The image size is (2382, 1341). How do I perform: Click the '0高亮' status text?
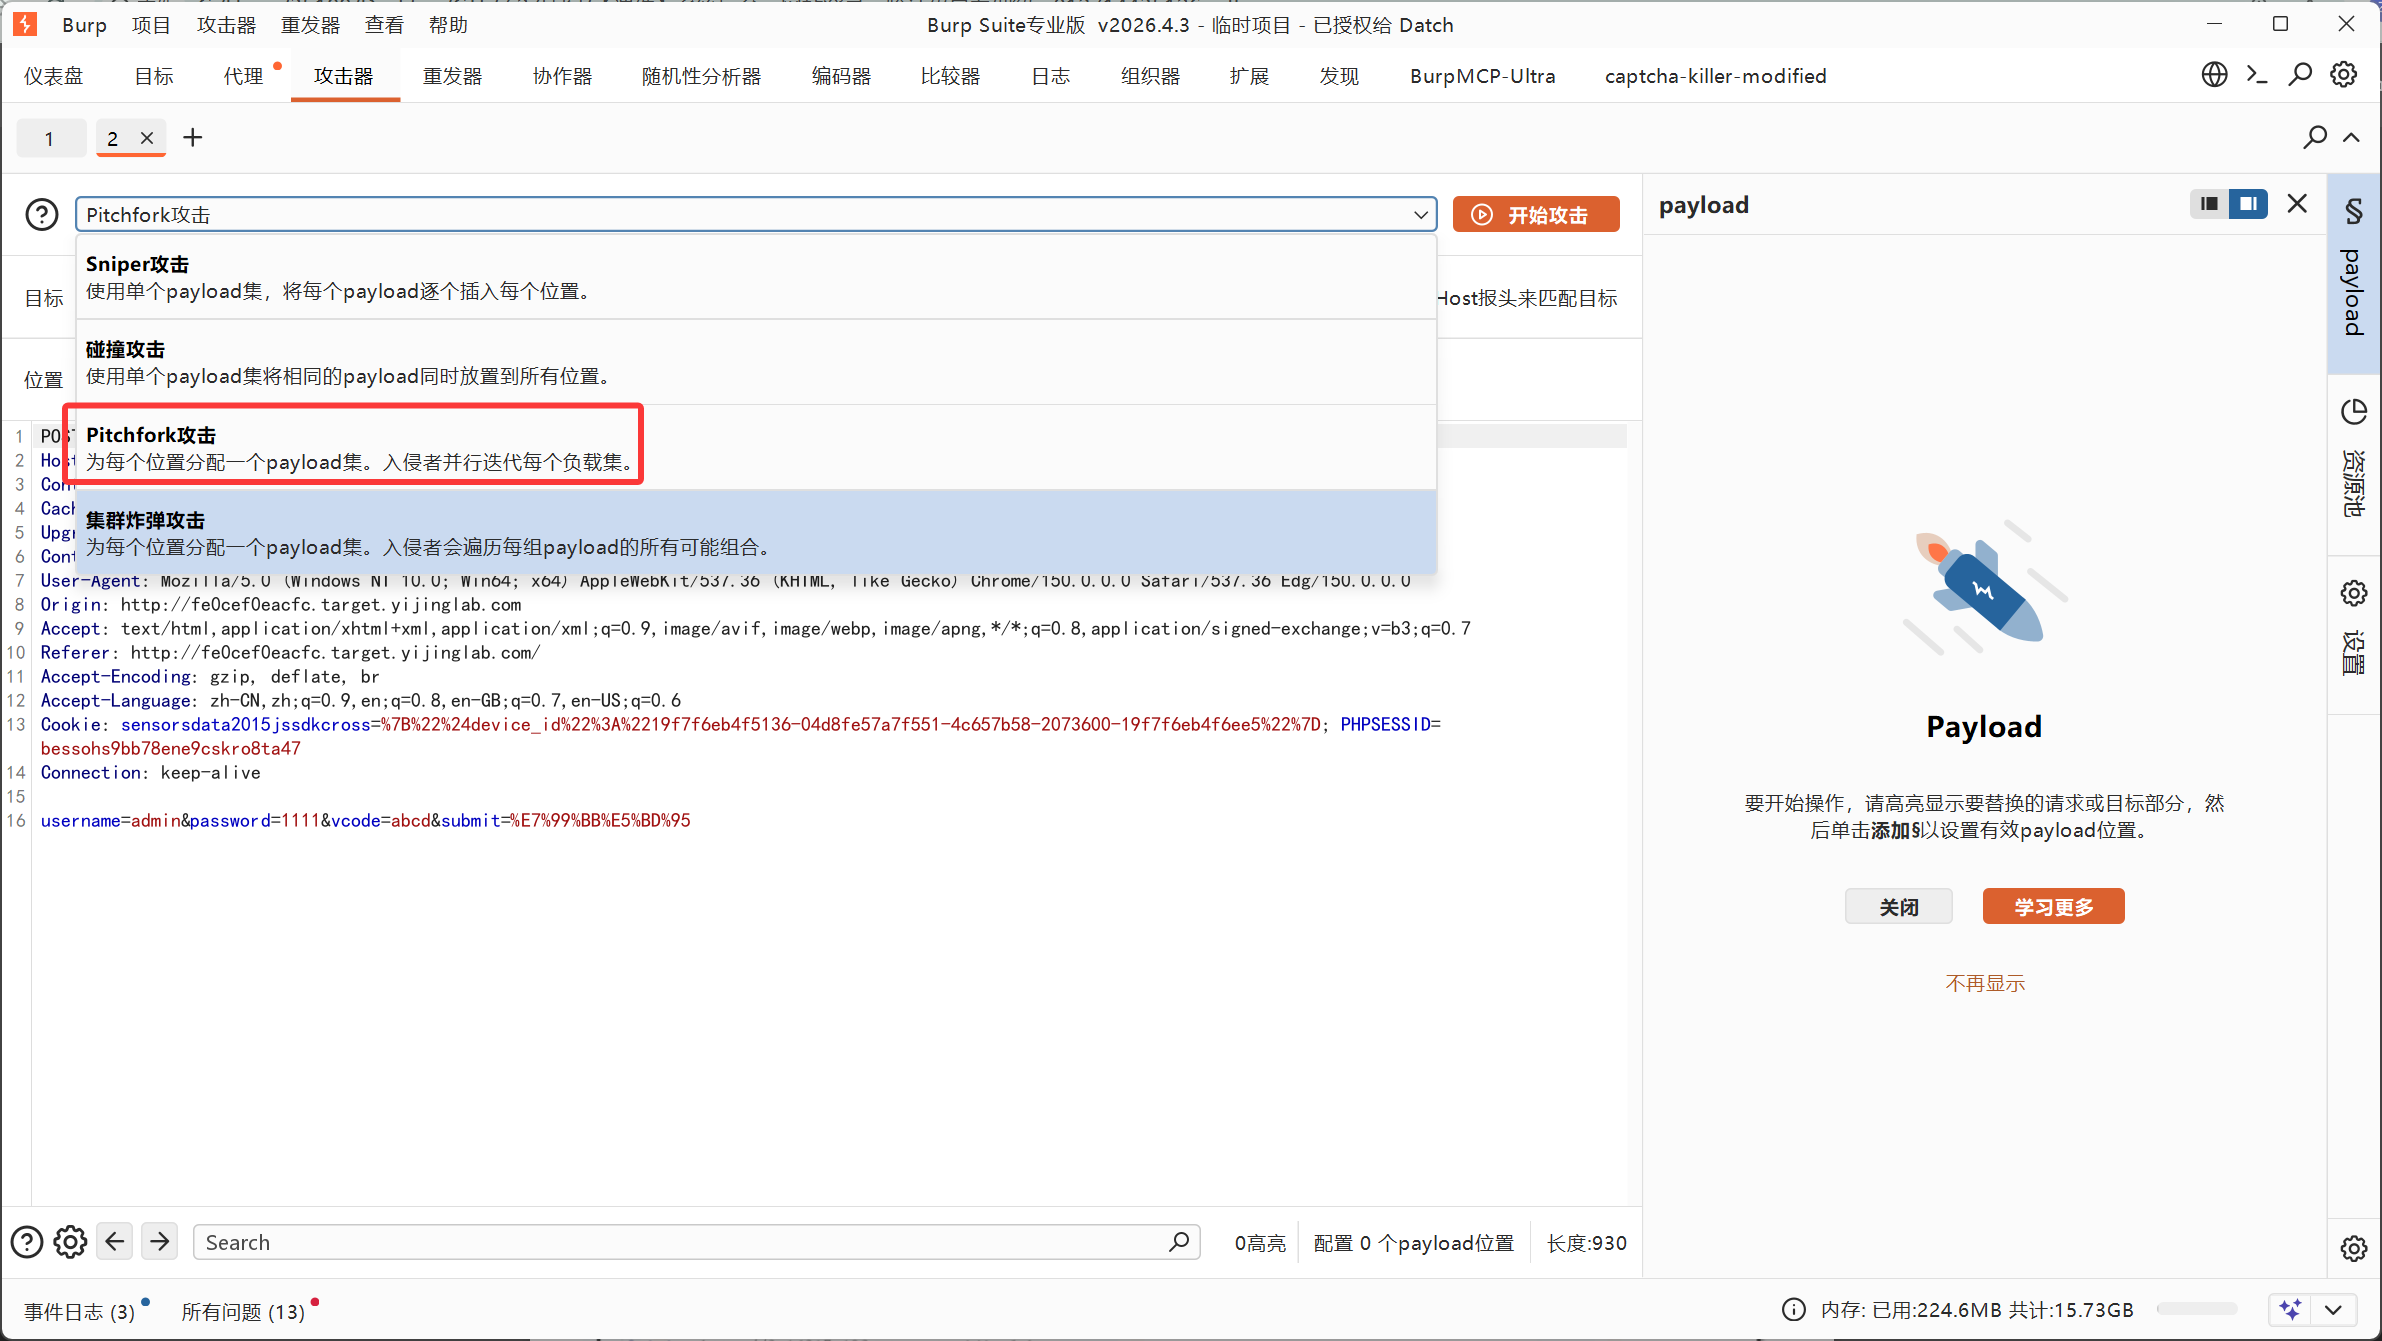[1259, 1242]
